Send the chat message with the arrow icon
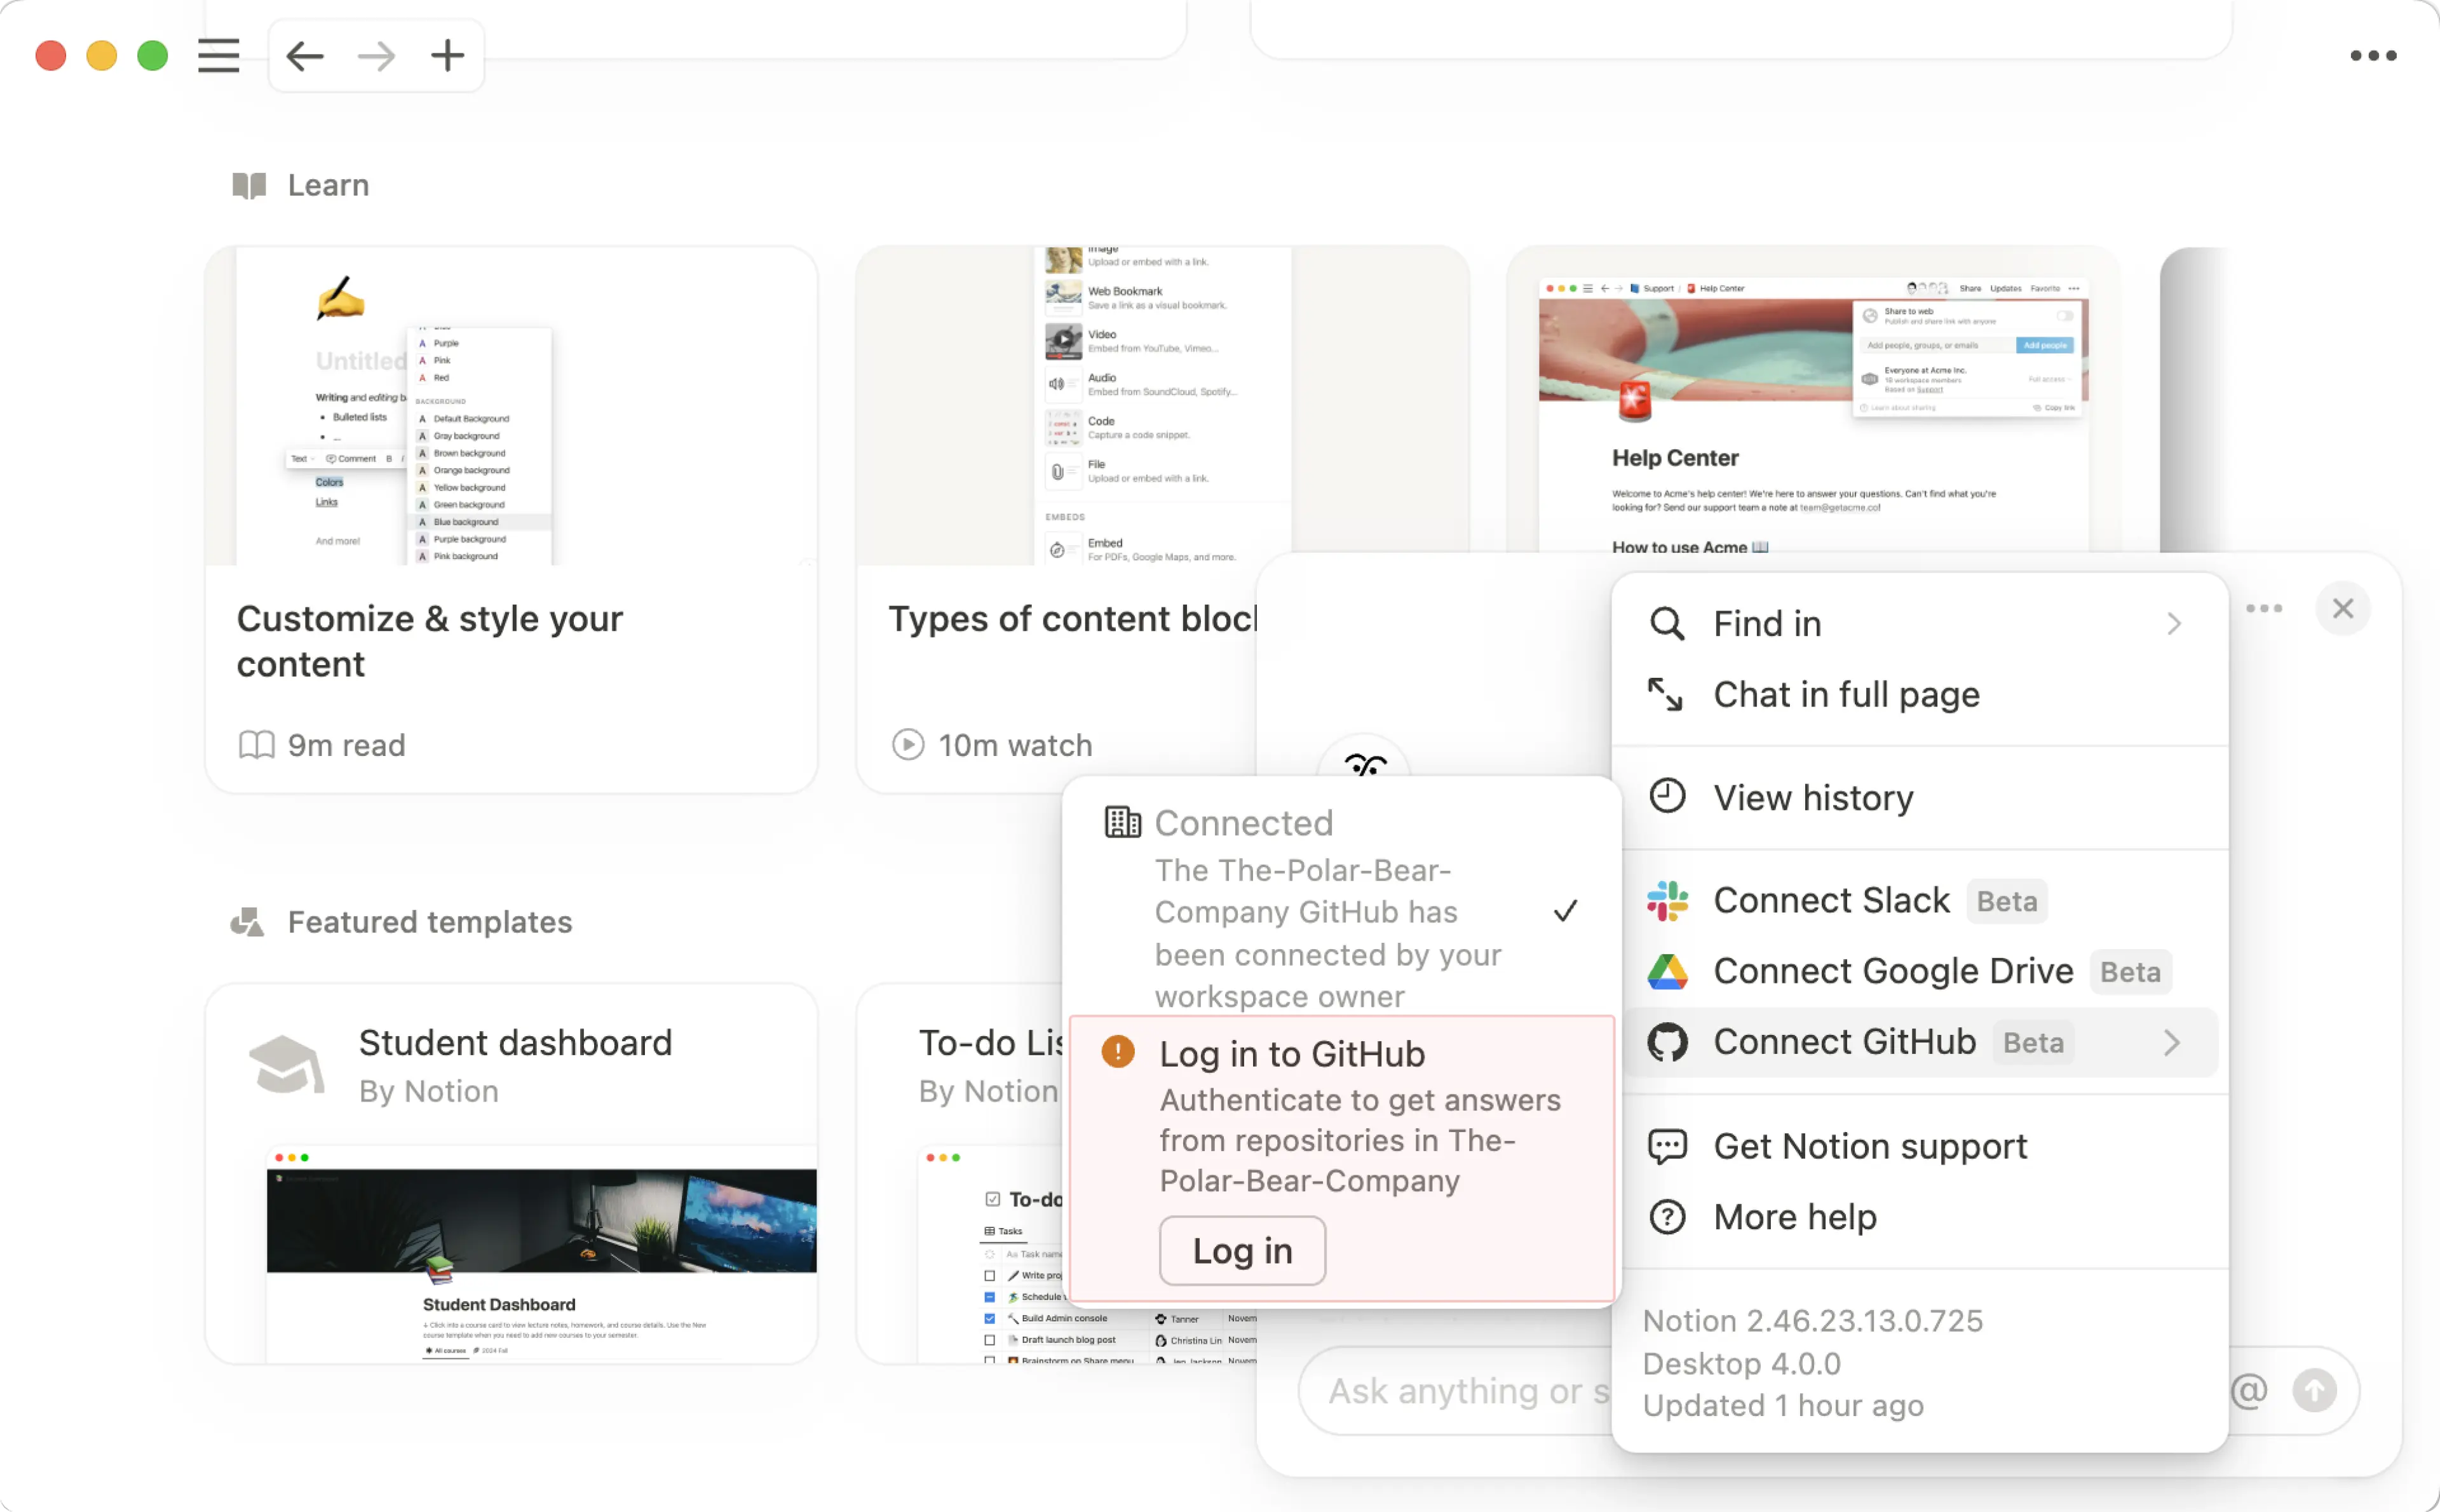The height and width of the screenshot is (1512, 2440). click(2314, 1390)
